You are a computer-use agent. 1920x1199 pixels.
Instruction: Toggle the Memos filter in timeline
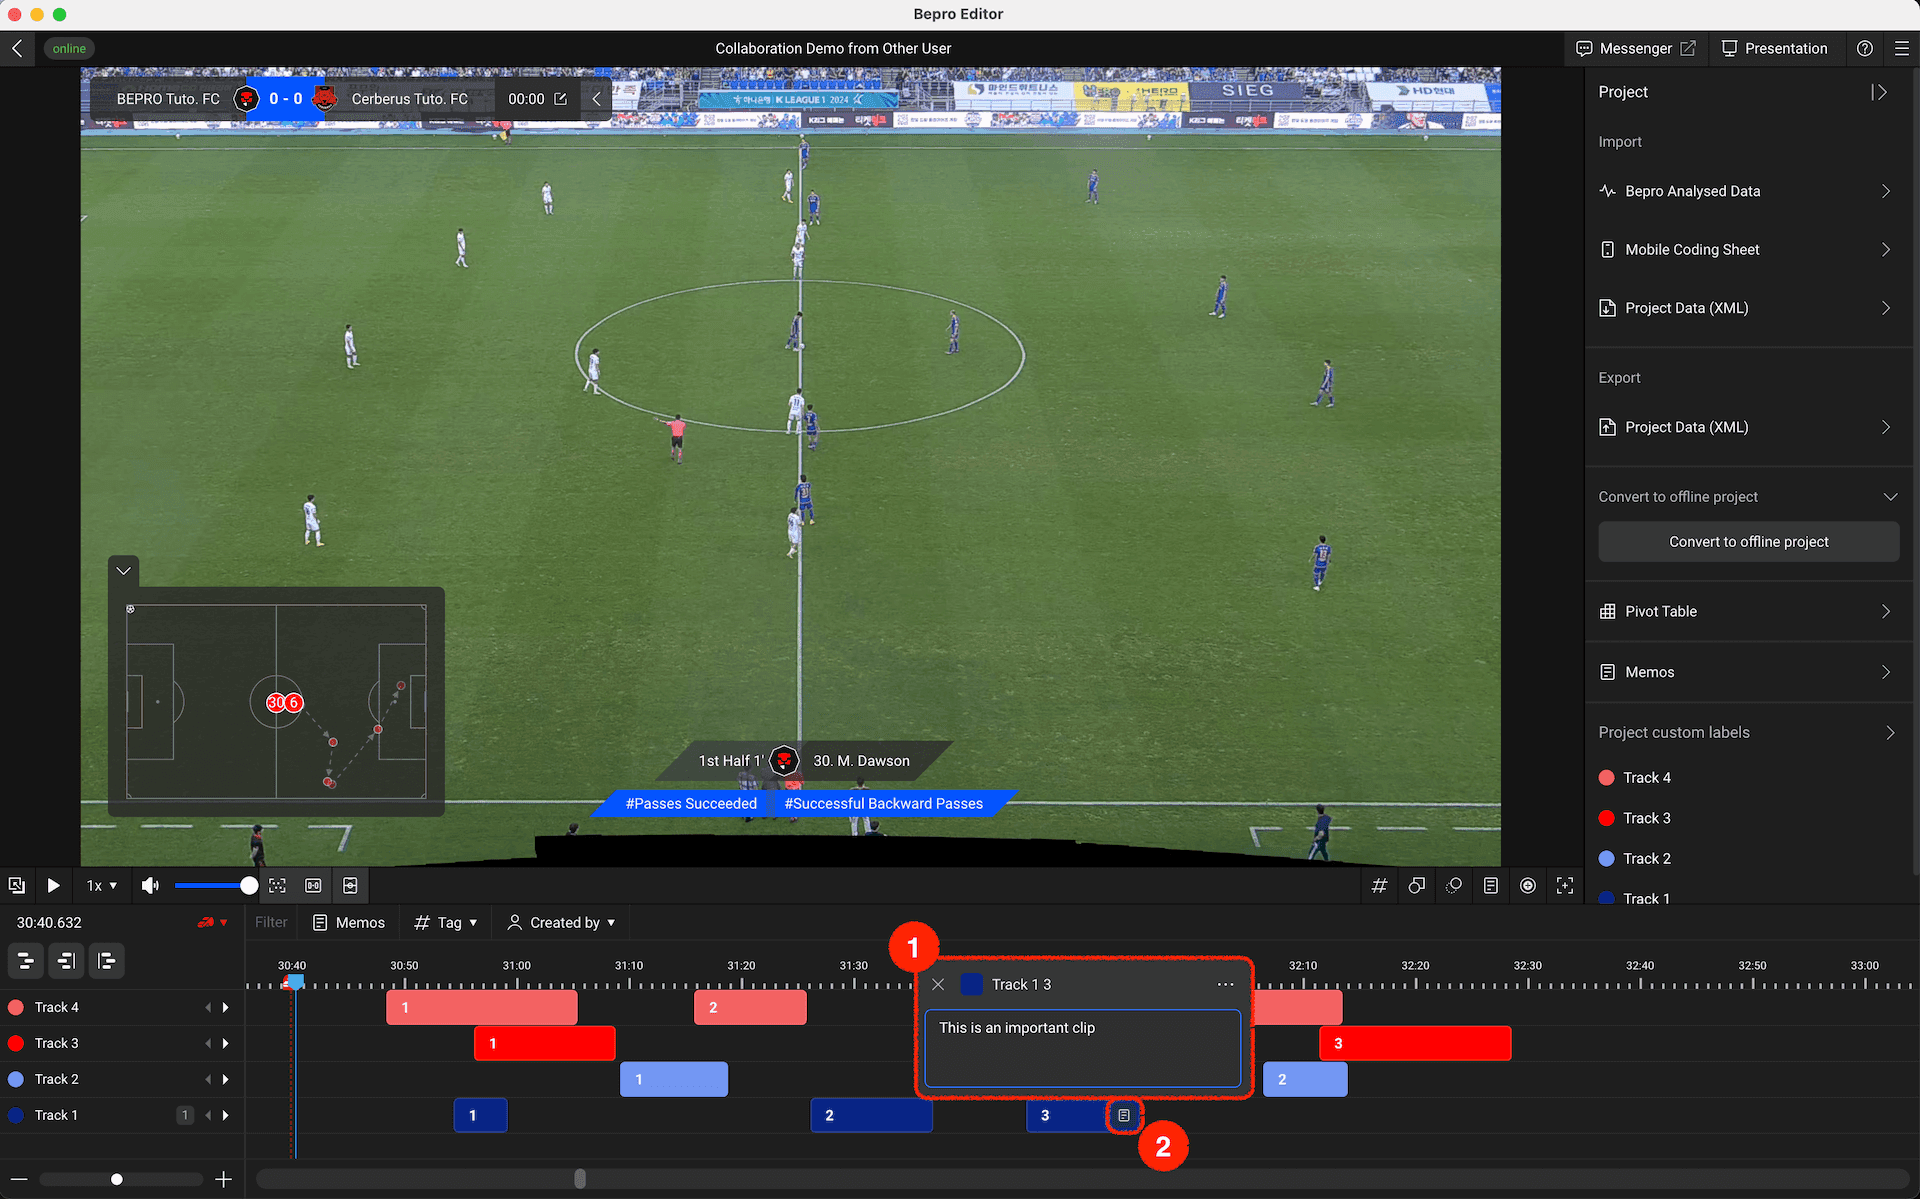point(349,922)
